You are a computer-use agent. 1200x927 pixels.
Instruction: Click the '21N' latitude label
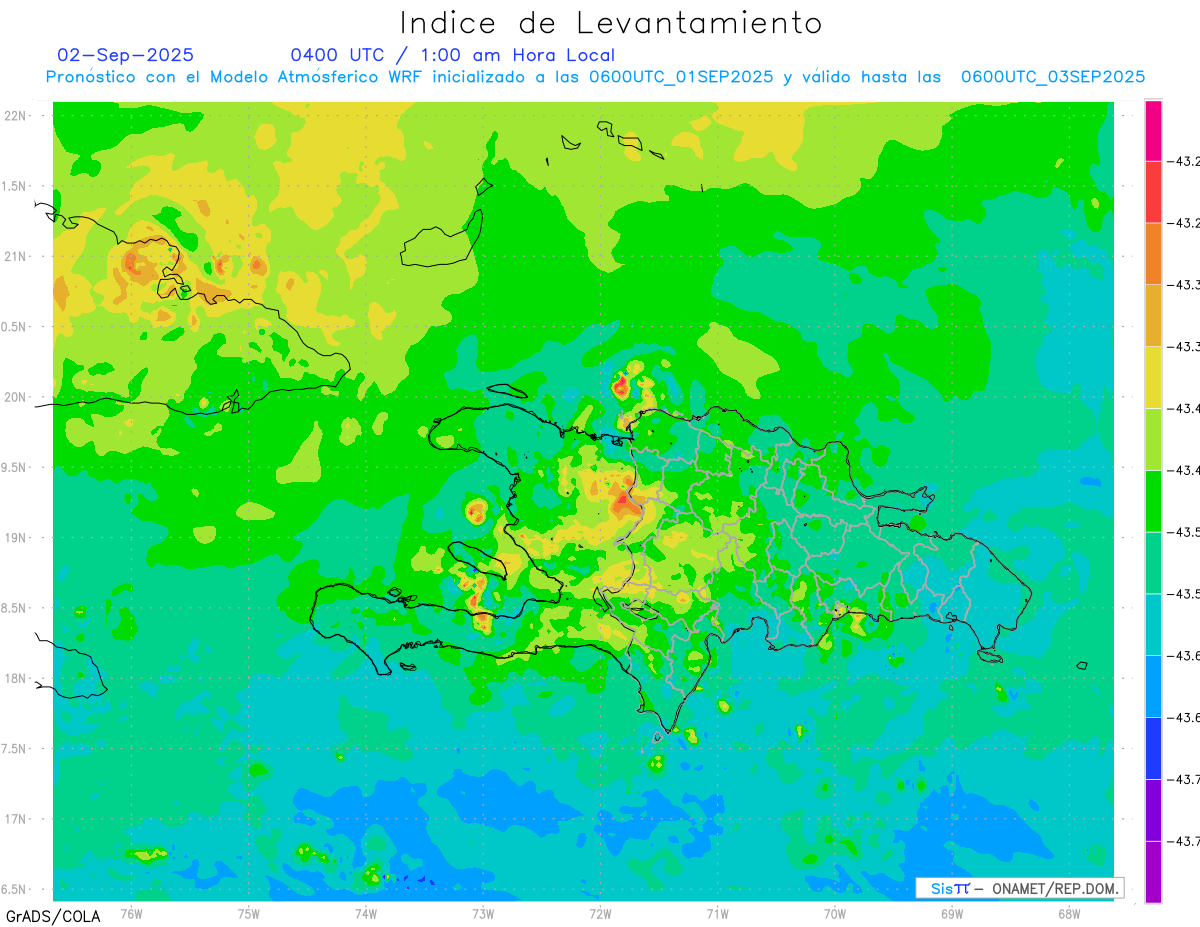coord(17,256)
